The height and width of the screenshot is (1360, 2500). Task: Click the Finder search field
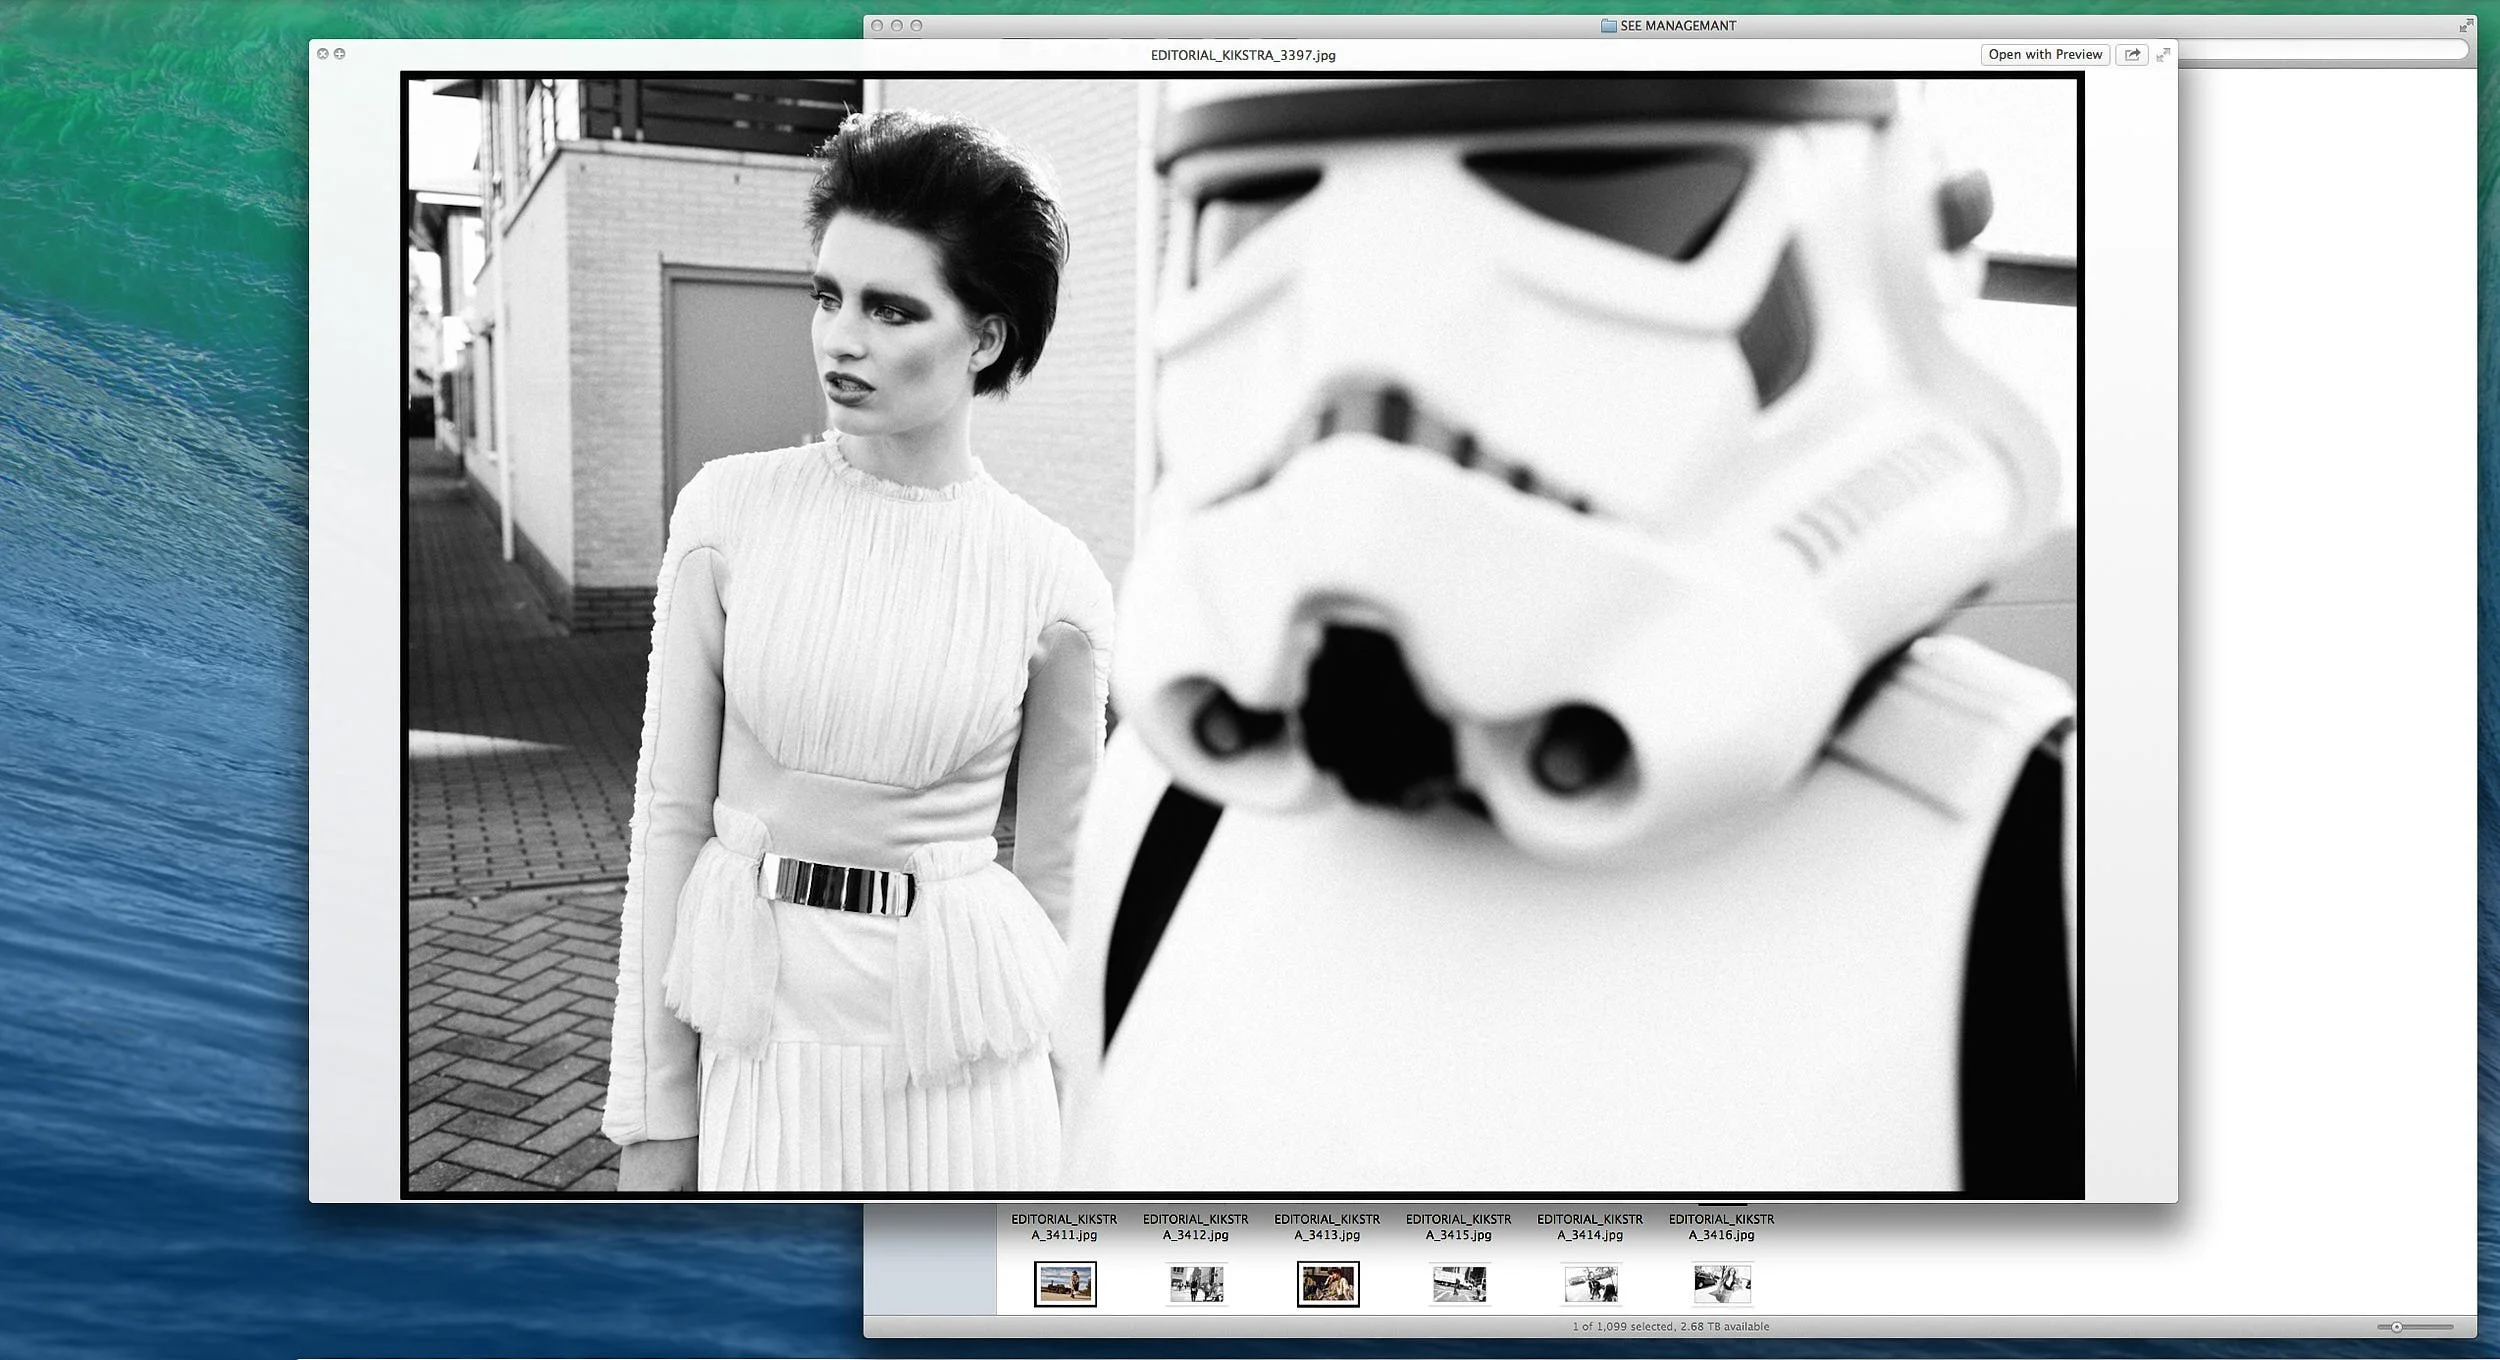coord(2320,51)
